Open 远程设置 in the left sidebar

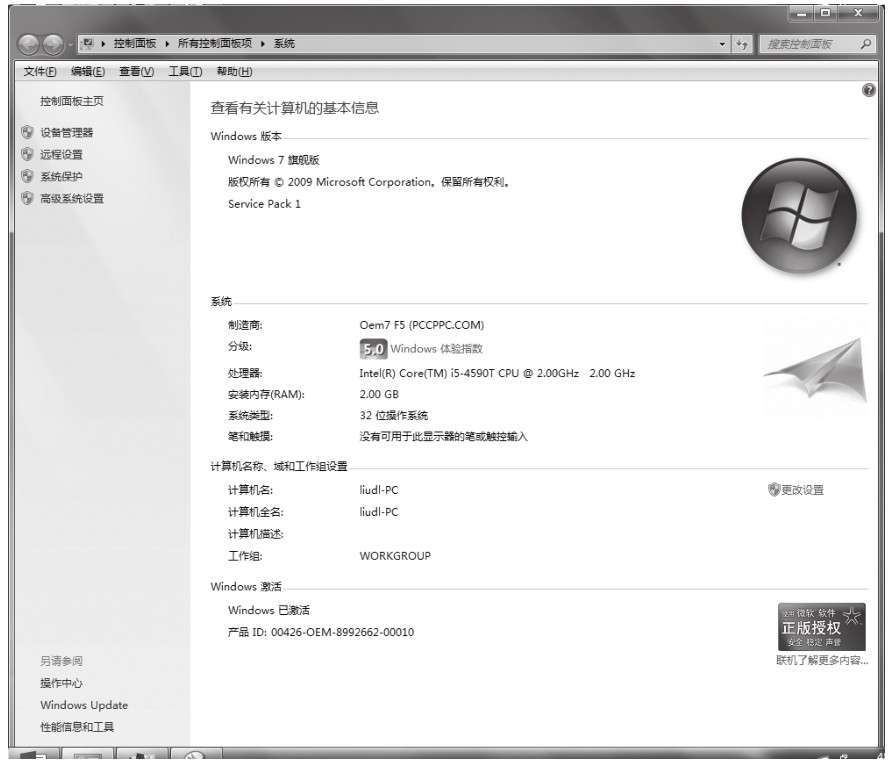pyautogui.click(x=61, y=154)
